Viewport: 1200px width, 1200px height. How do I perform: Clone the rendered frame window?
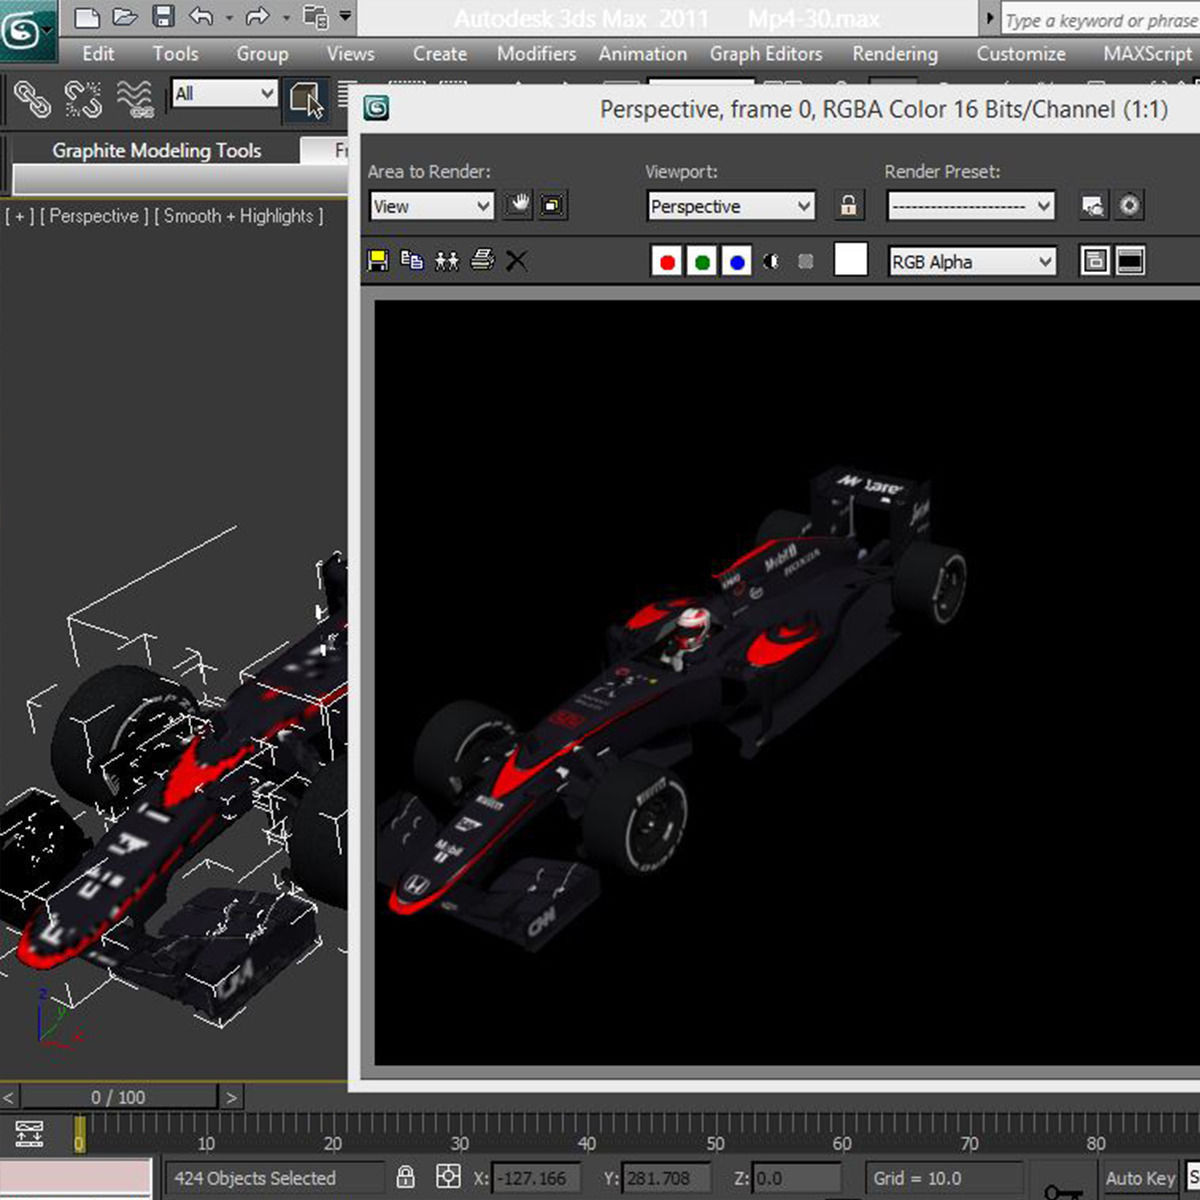click(446, 261)
